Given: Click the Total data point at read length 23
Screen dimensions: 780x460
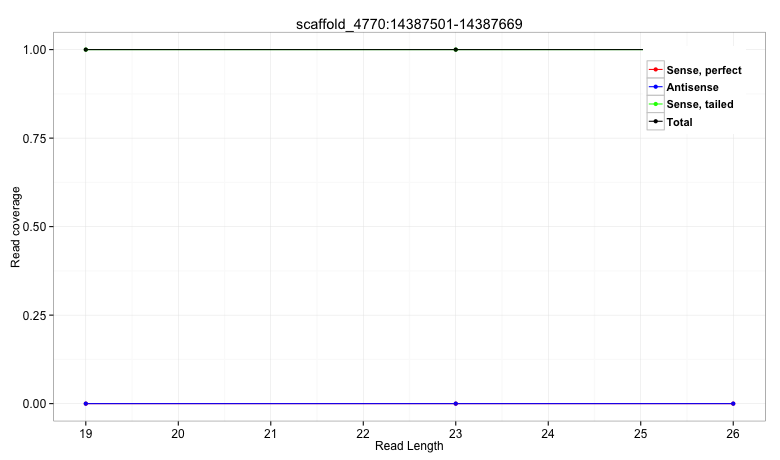Looking at the screenshot, I should click(x=456, y=49).
